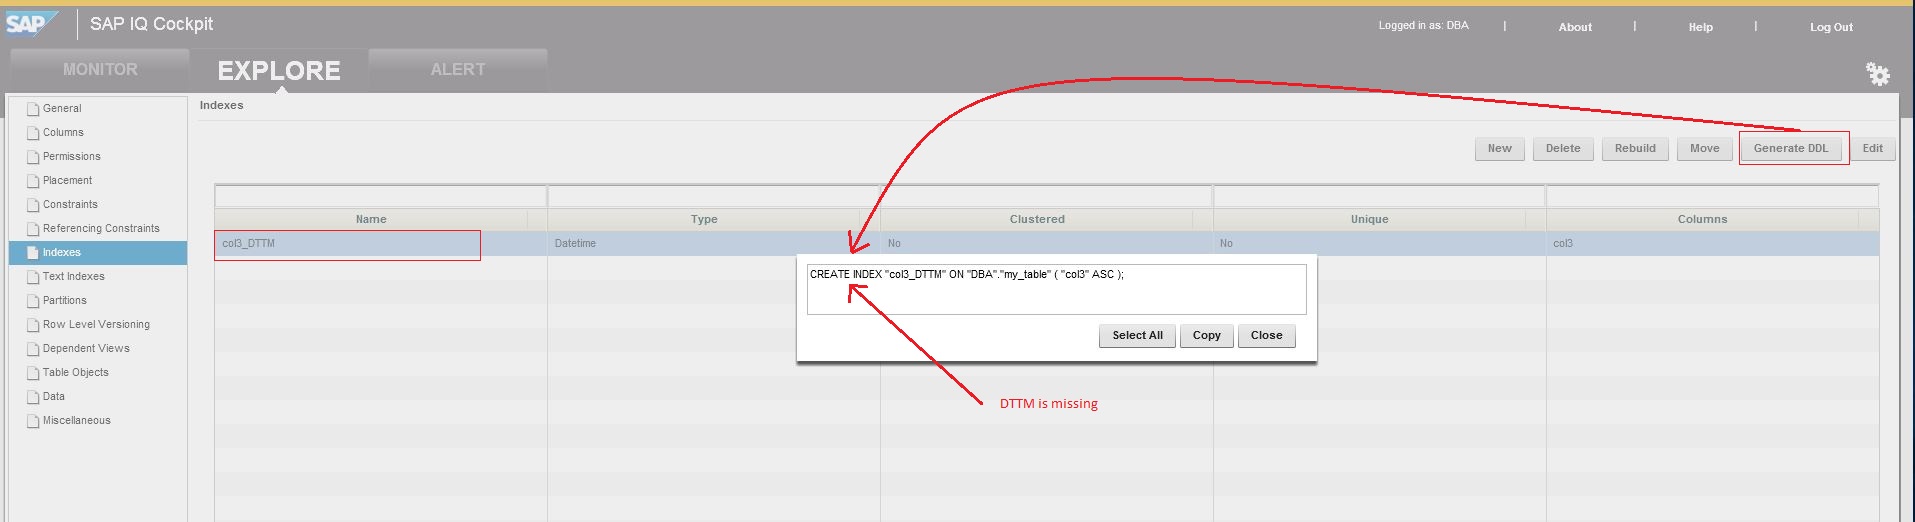Sort by the Columns column header
This screenshot has height=522, width=1915.
[x=1703, y=219]
